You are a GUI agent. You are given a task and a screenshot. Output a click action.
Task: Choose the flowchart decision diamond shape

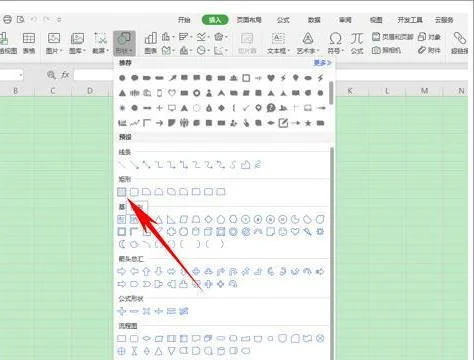146,339
